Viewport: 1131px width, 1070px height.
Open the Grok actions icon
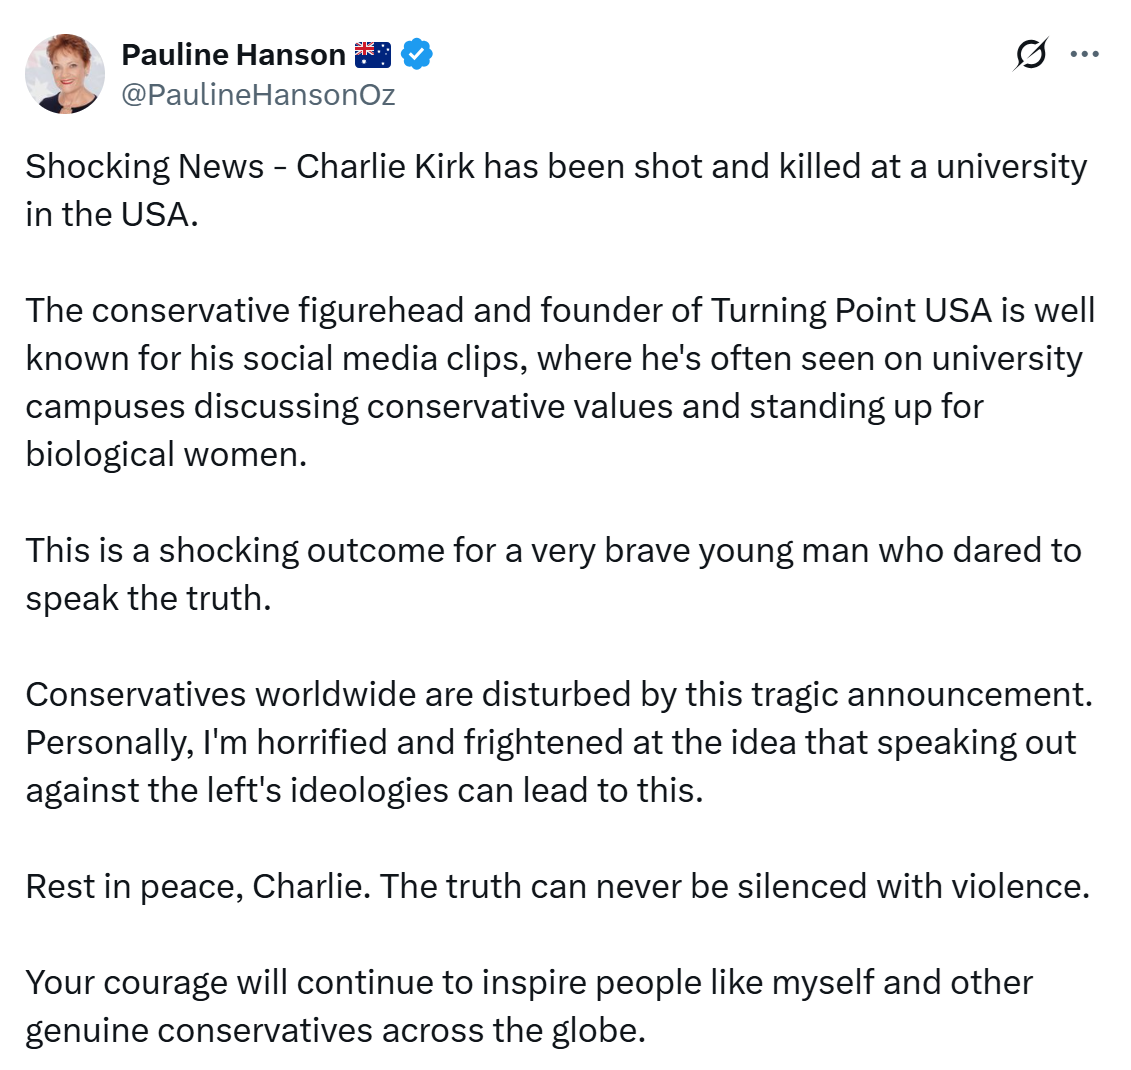tap(1030, 54)
